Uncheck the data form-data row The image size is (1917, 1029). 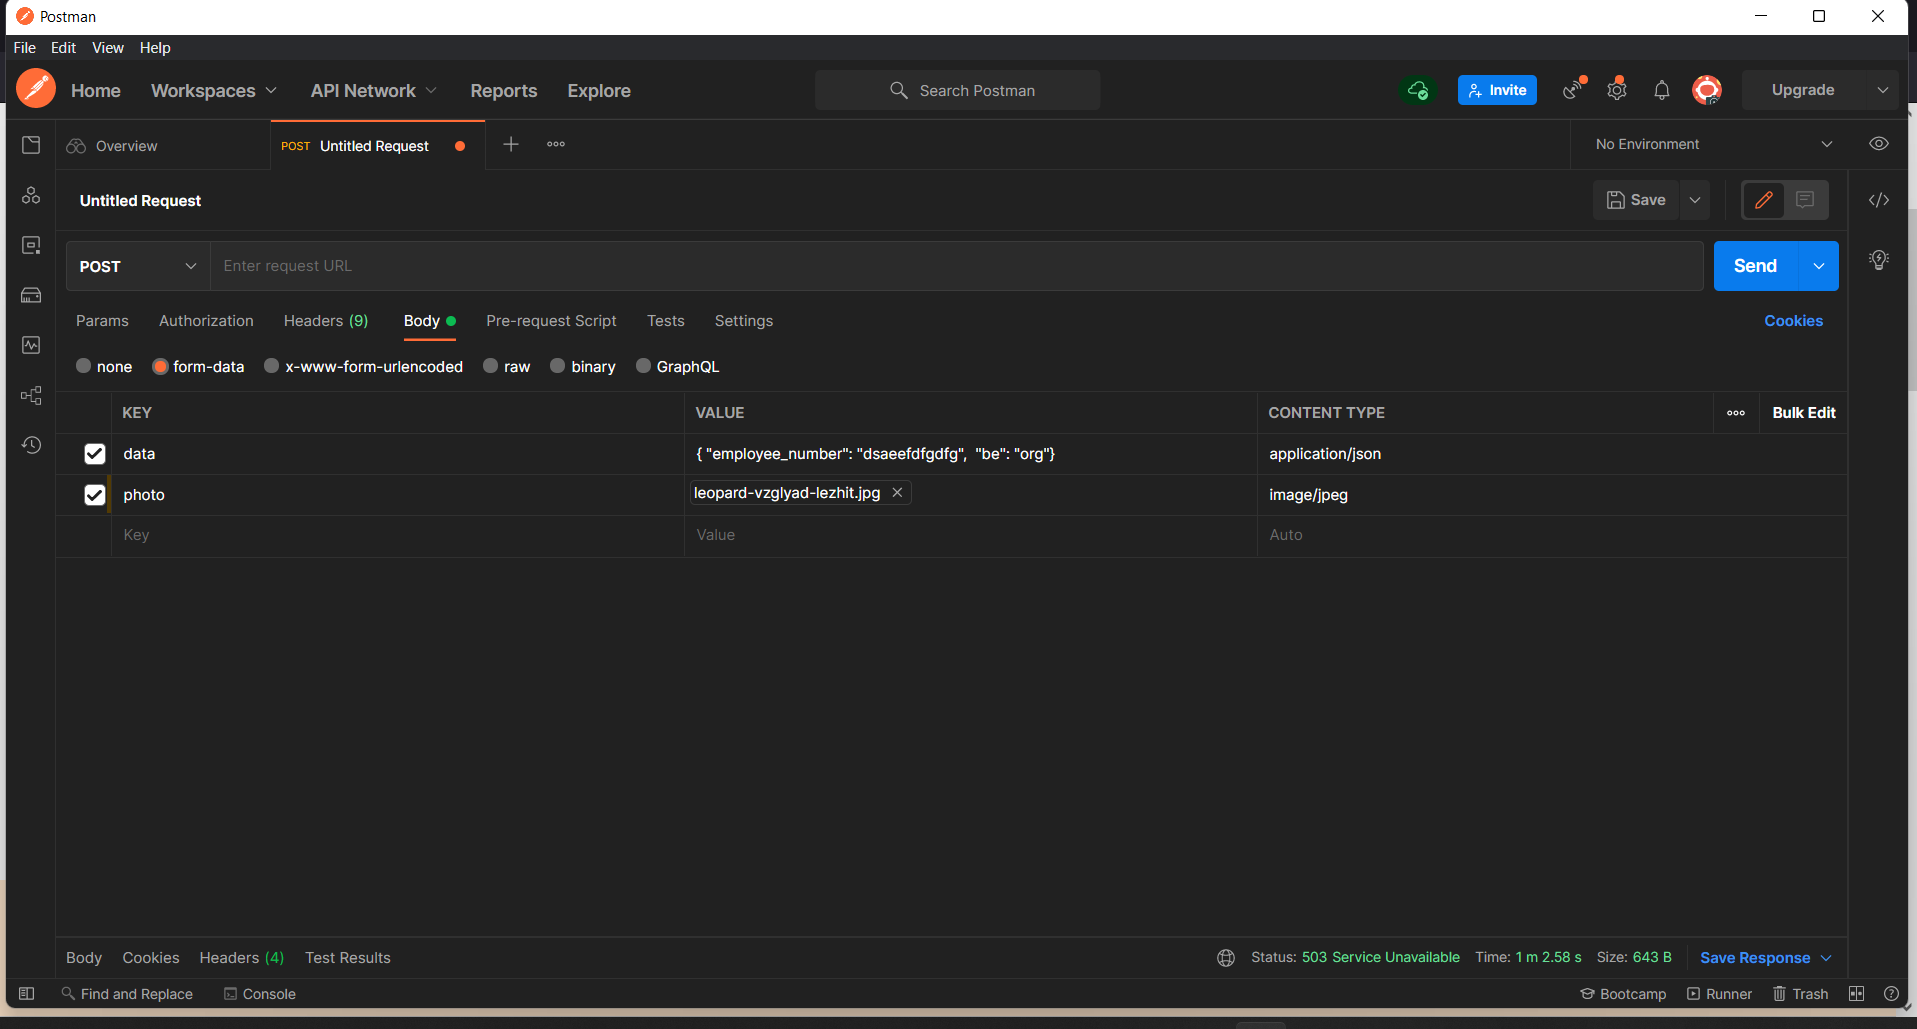[94, 453]
